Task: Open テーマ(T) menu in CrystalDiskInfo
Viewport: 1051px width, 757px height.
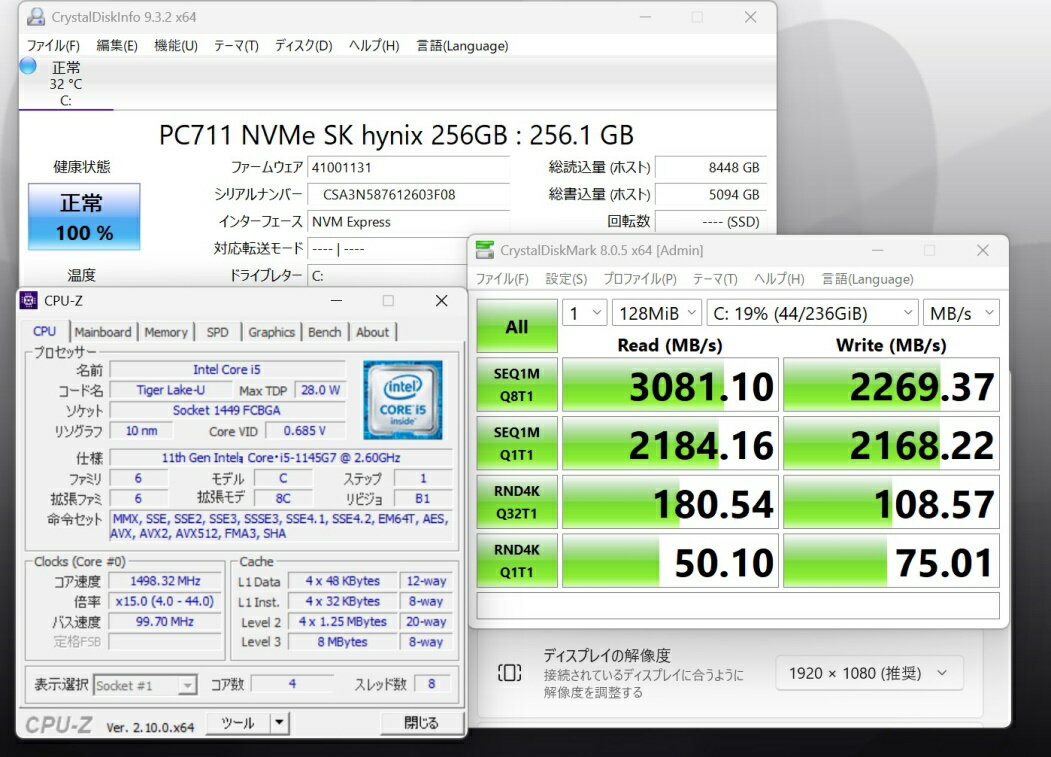Action: 236,46
